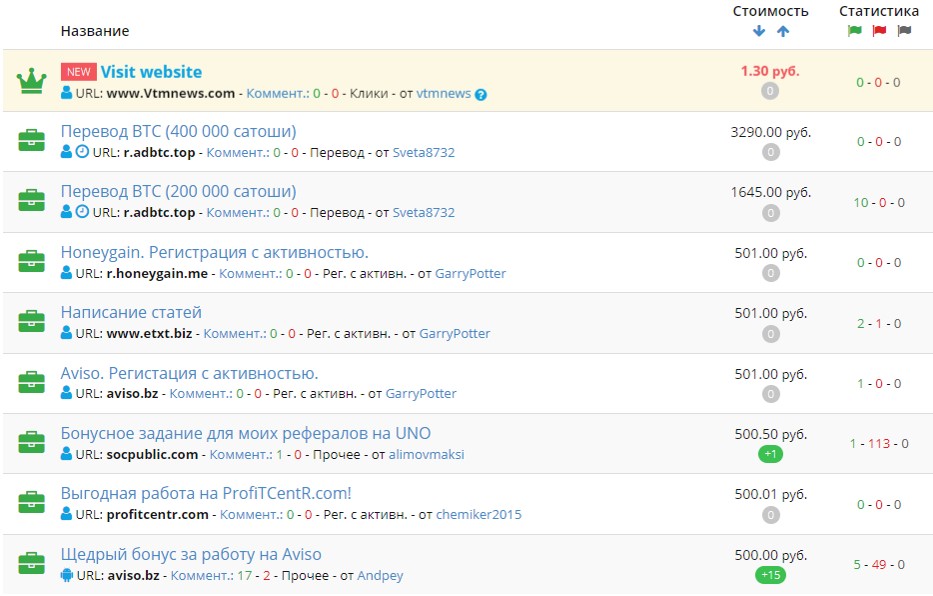933x596 pixels.
Task: Click the Статистика column header
Action: (879, 11)
